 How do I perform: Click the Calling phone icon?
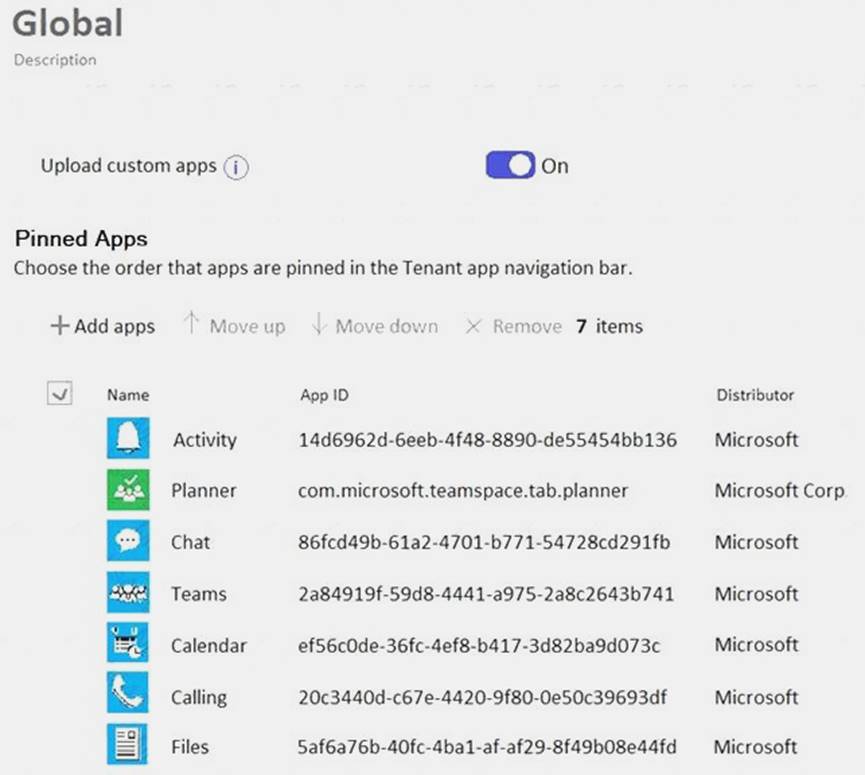click(x=128, y=697)
